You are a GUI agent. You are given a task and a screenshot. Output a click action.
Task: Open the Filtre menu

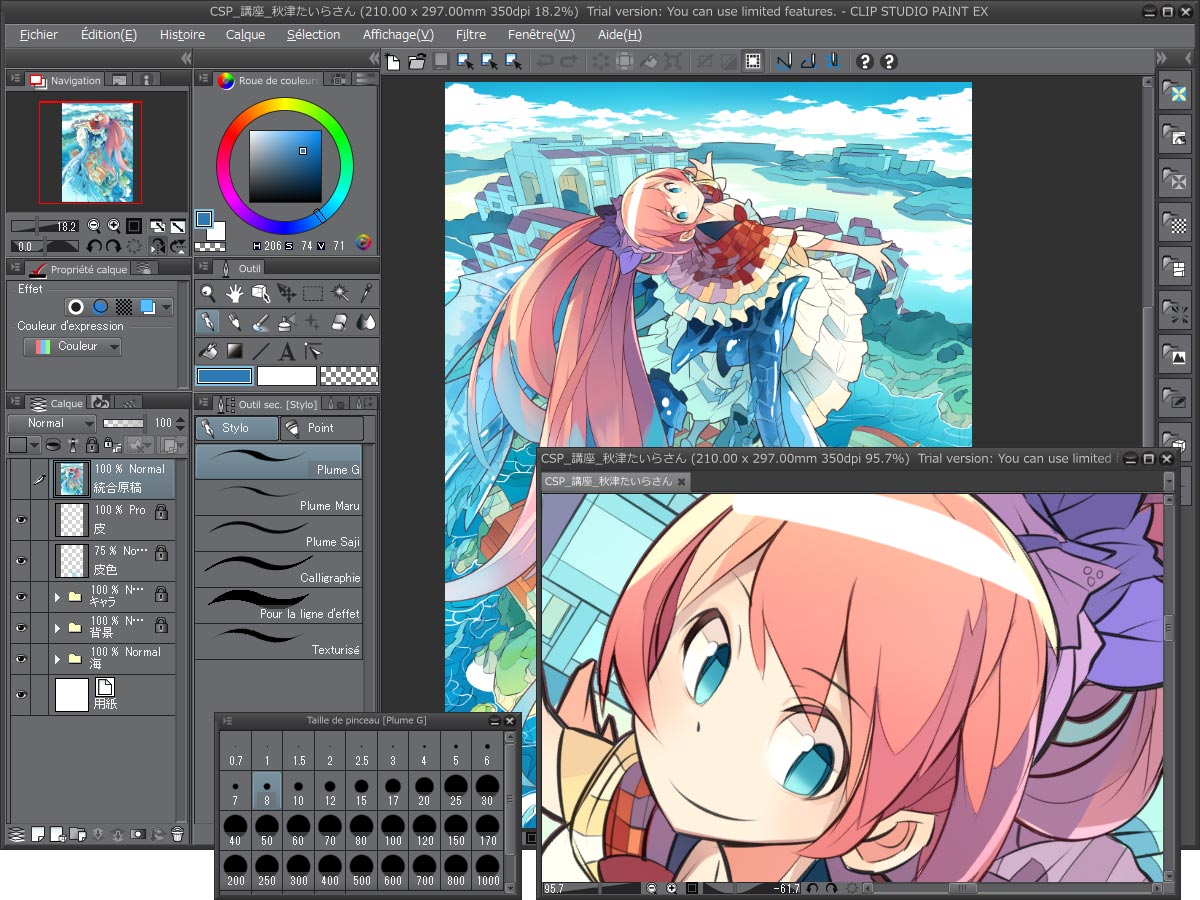click(470, 34)
